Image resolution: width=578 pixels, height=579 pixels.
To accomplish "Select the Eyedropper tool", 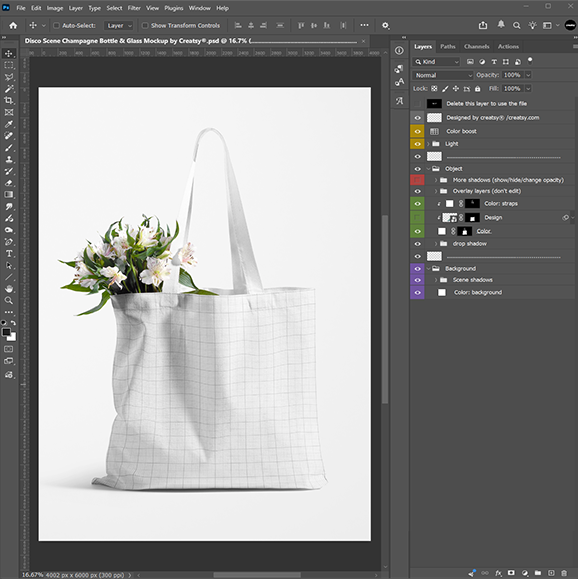I will [x=9, y=124].
